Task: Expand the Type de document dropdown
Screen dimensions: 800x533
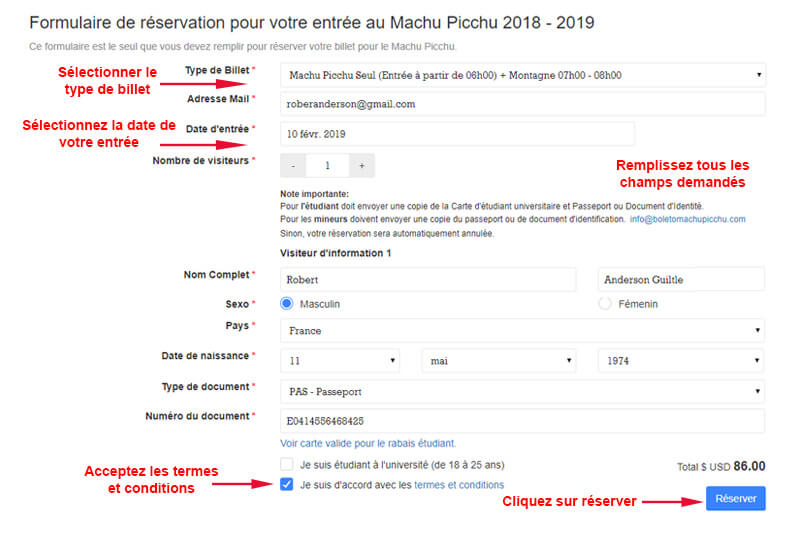Action: click(522, 392)
